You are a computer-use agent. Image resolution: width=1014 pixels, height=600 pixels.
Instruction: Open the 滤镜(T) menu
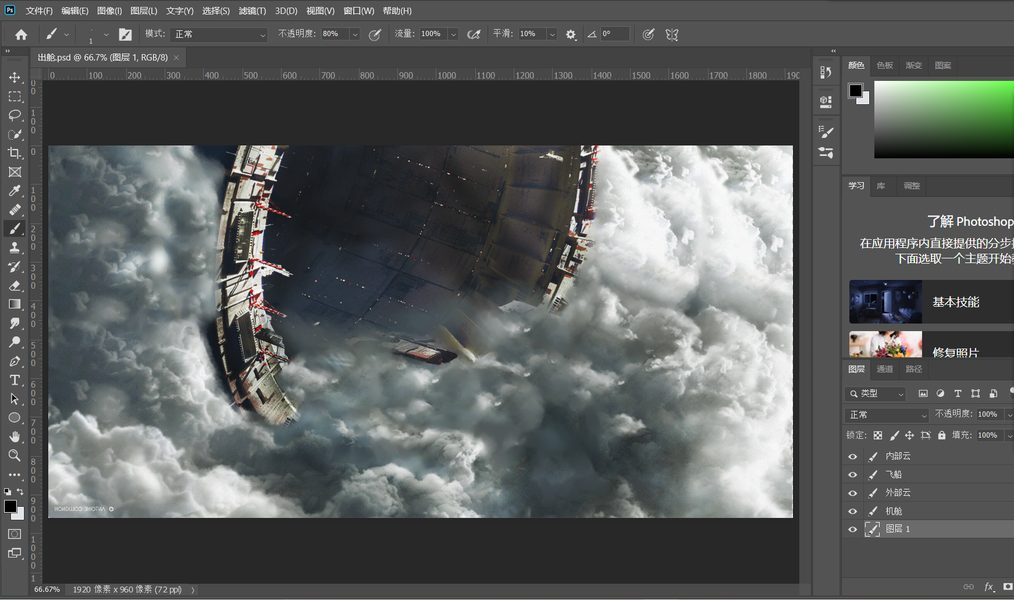pos(252,11)
